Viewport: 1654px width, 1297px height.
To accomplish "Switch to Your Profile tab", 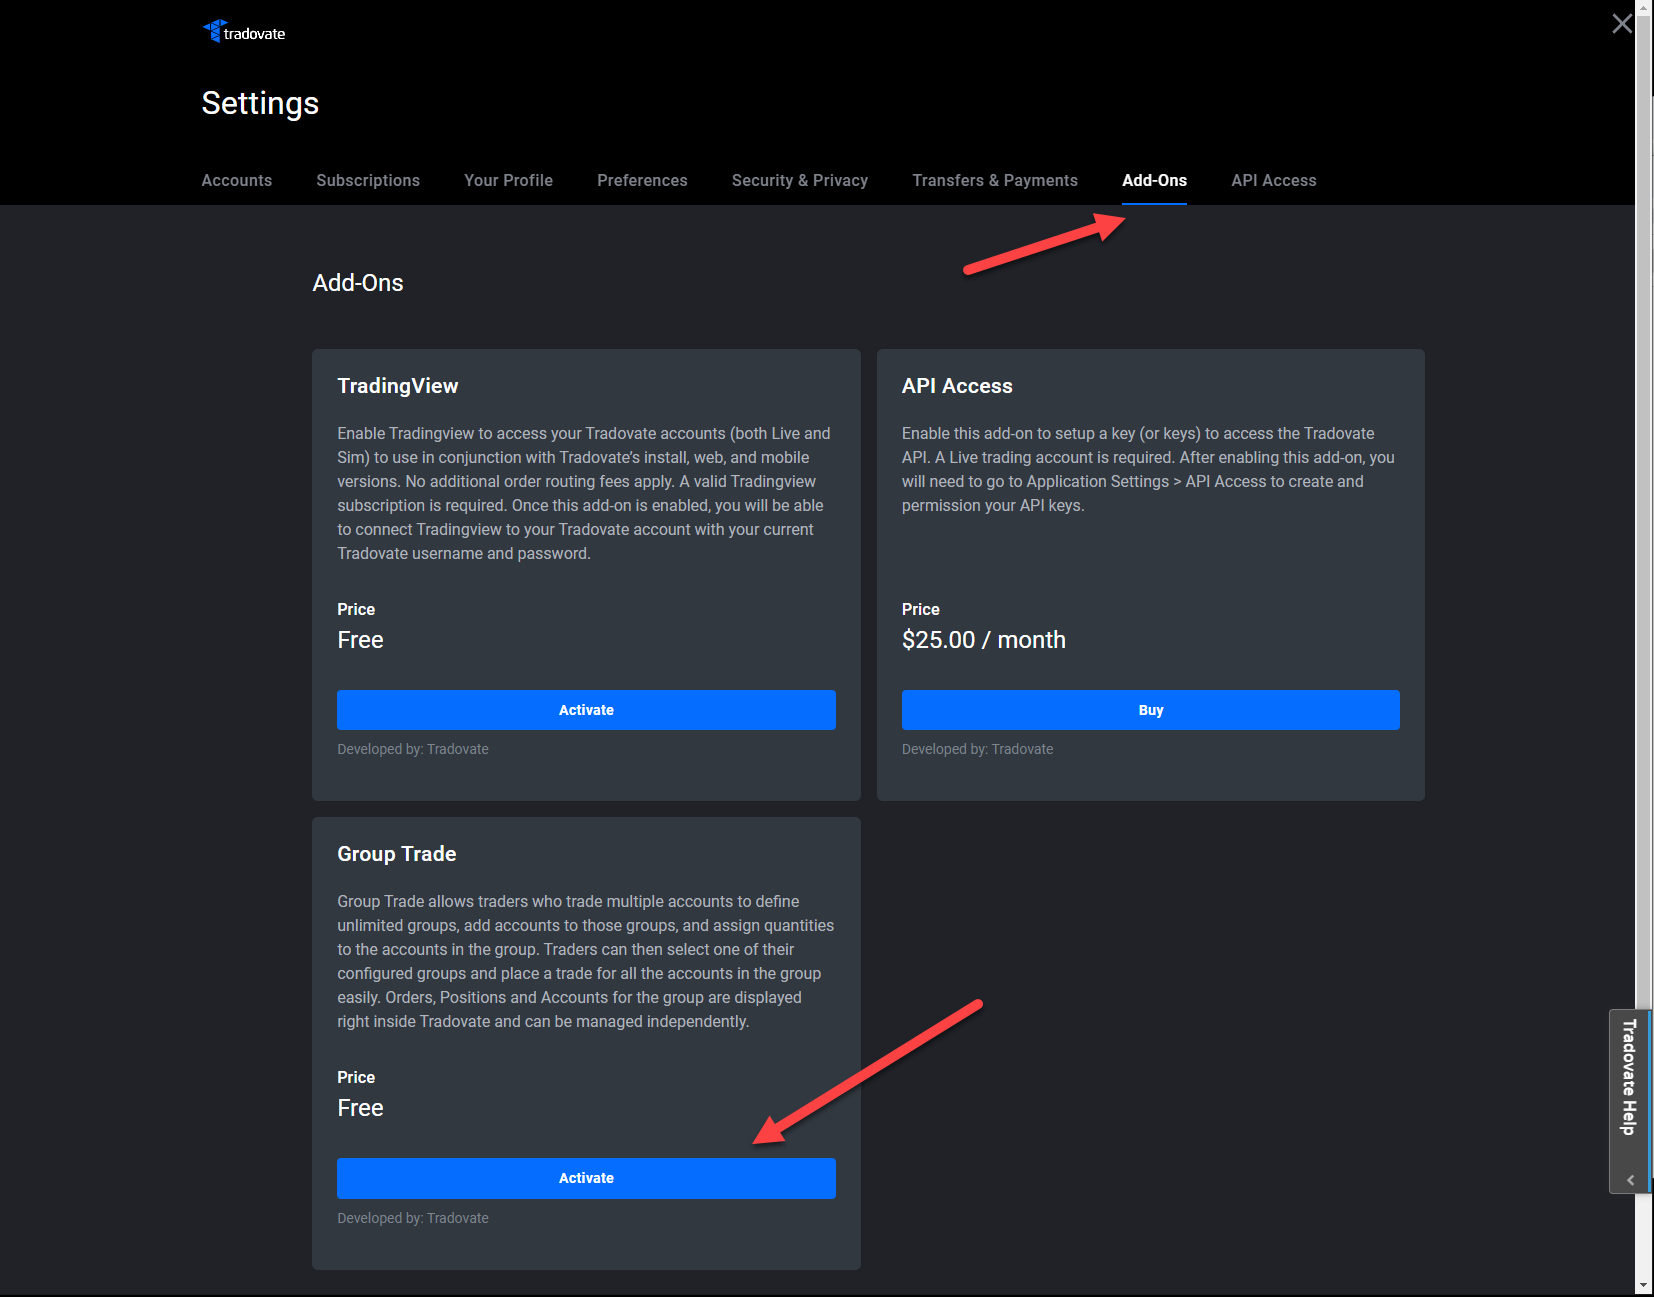I will [508, 181].
